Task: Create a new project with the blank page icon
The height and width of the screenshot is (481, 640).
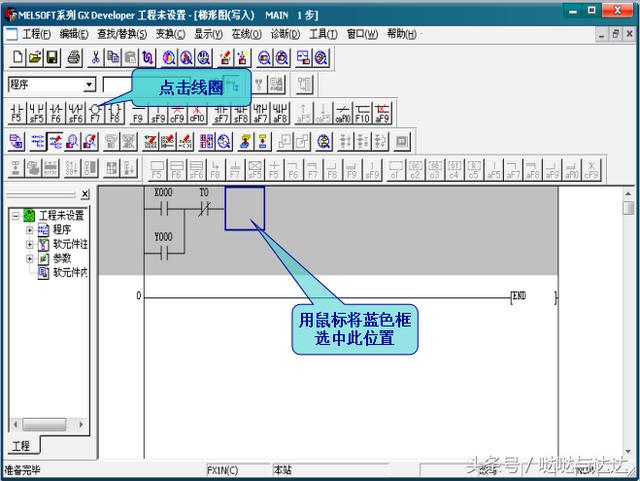Action: pyautogui.click(x=17, y=58)
